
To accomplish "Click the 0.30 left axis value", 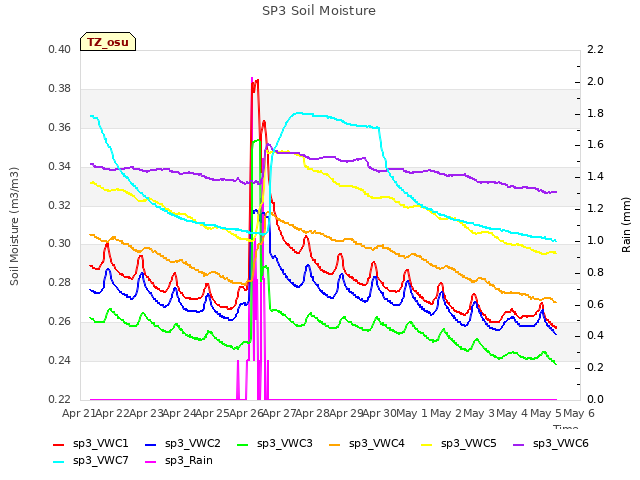I will 60,244.
